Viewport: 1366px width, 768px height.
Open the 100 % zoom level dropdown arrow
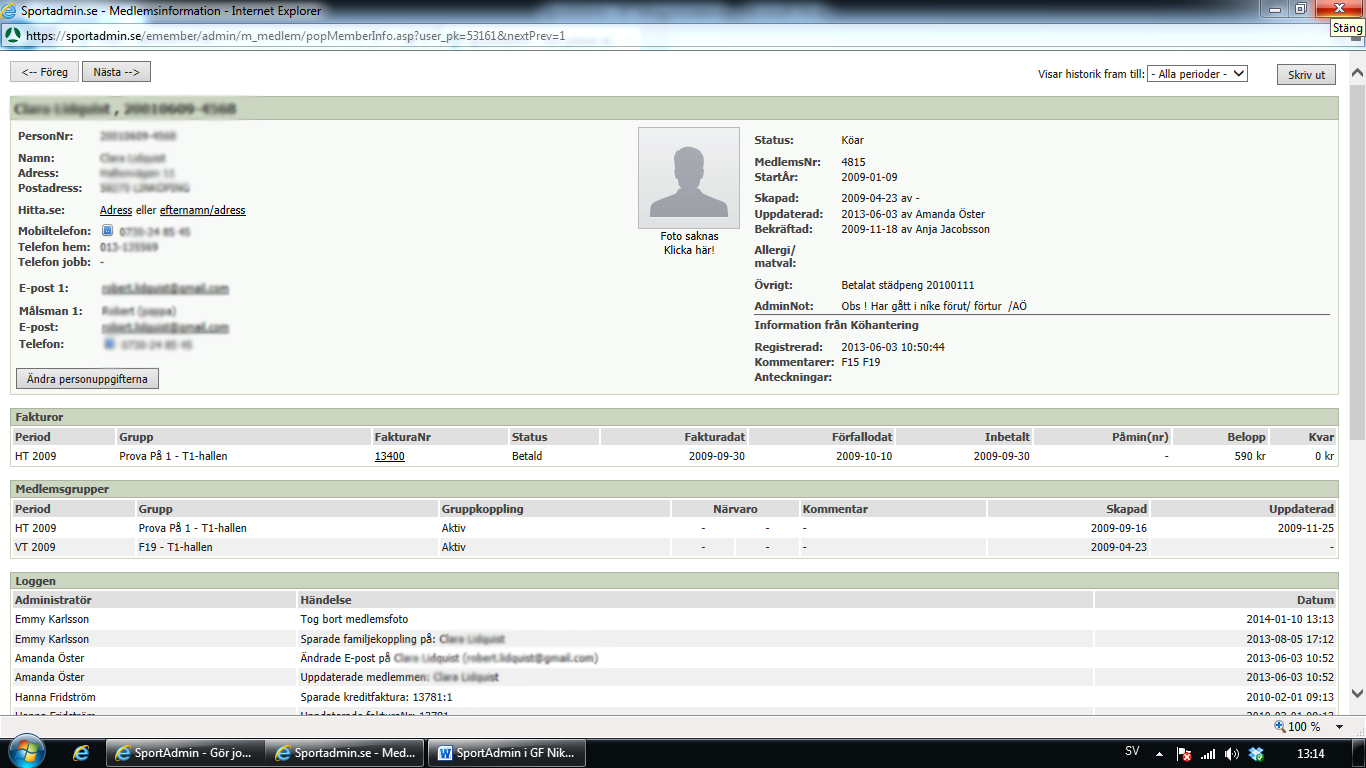point(1339,727)
